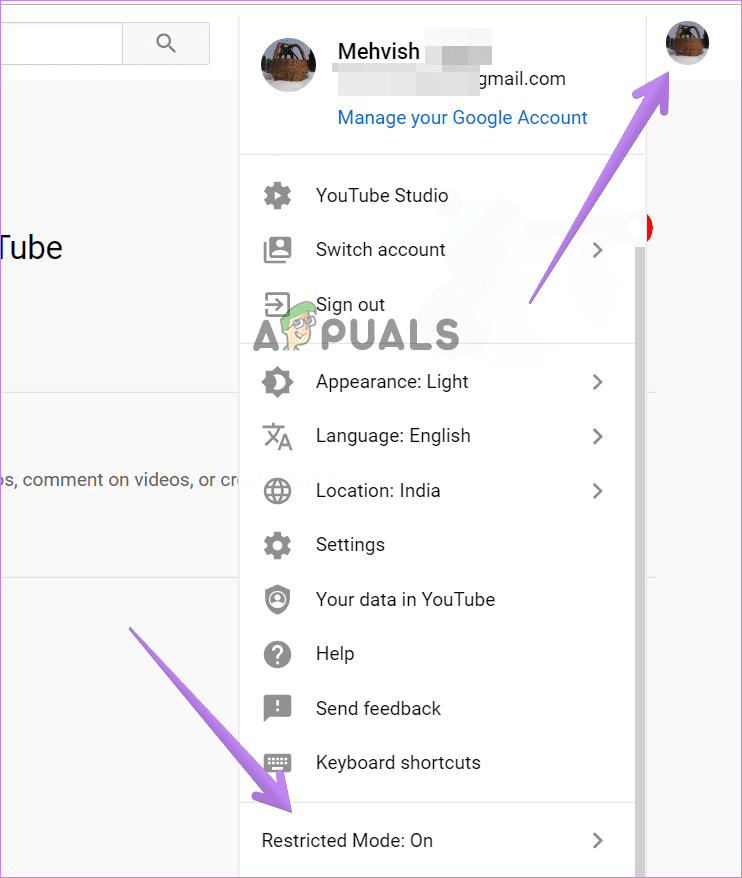Click the search magnifier button
Screen dimensions: 742x878
click(x=166, y=44)
